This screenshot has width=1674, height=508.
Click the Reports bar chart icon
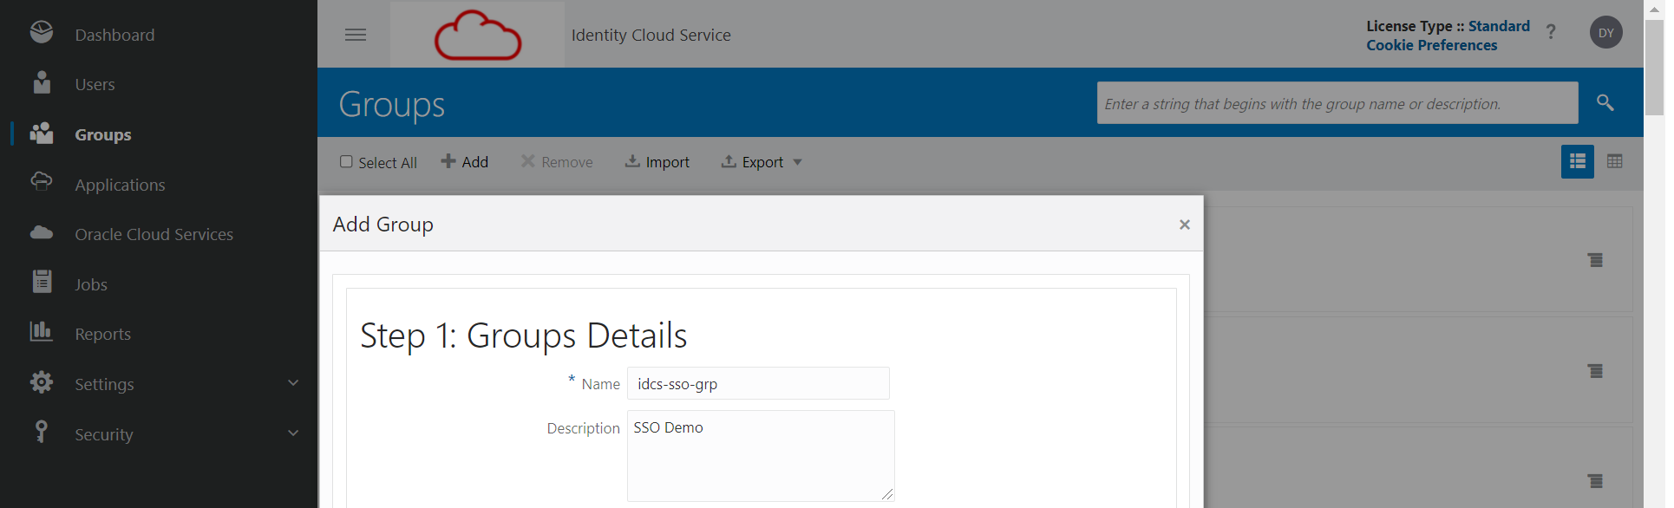click(x=41, y=331)
